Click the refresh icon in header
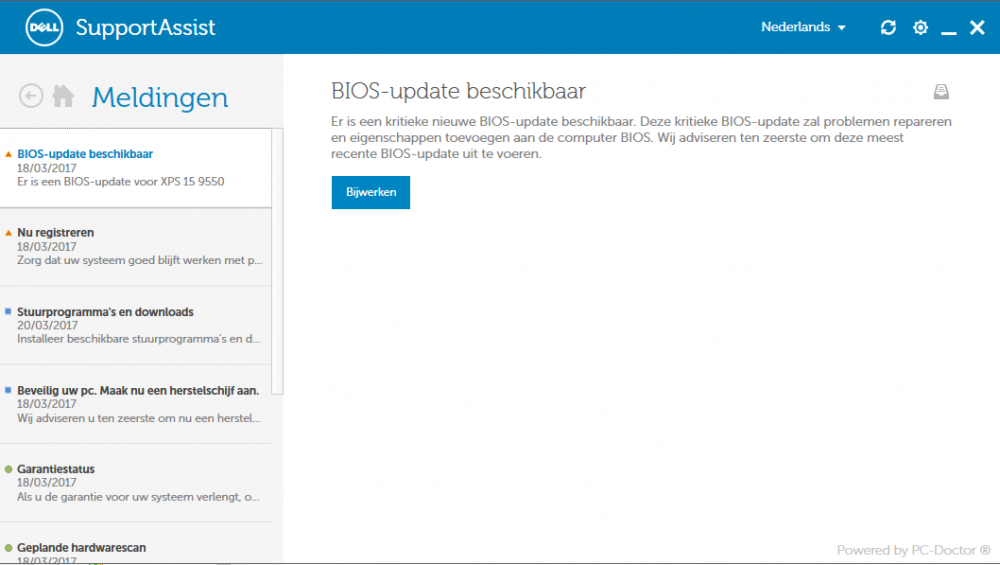Image resolution: width=1000 pixels, height=565 pixels. tap(888, 27)
